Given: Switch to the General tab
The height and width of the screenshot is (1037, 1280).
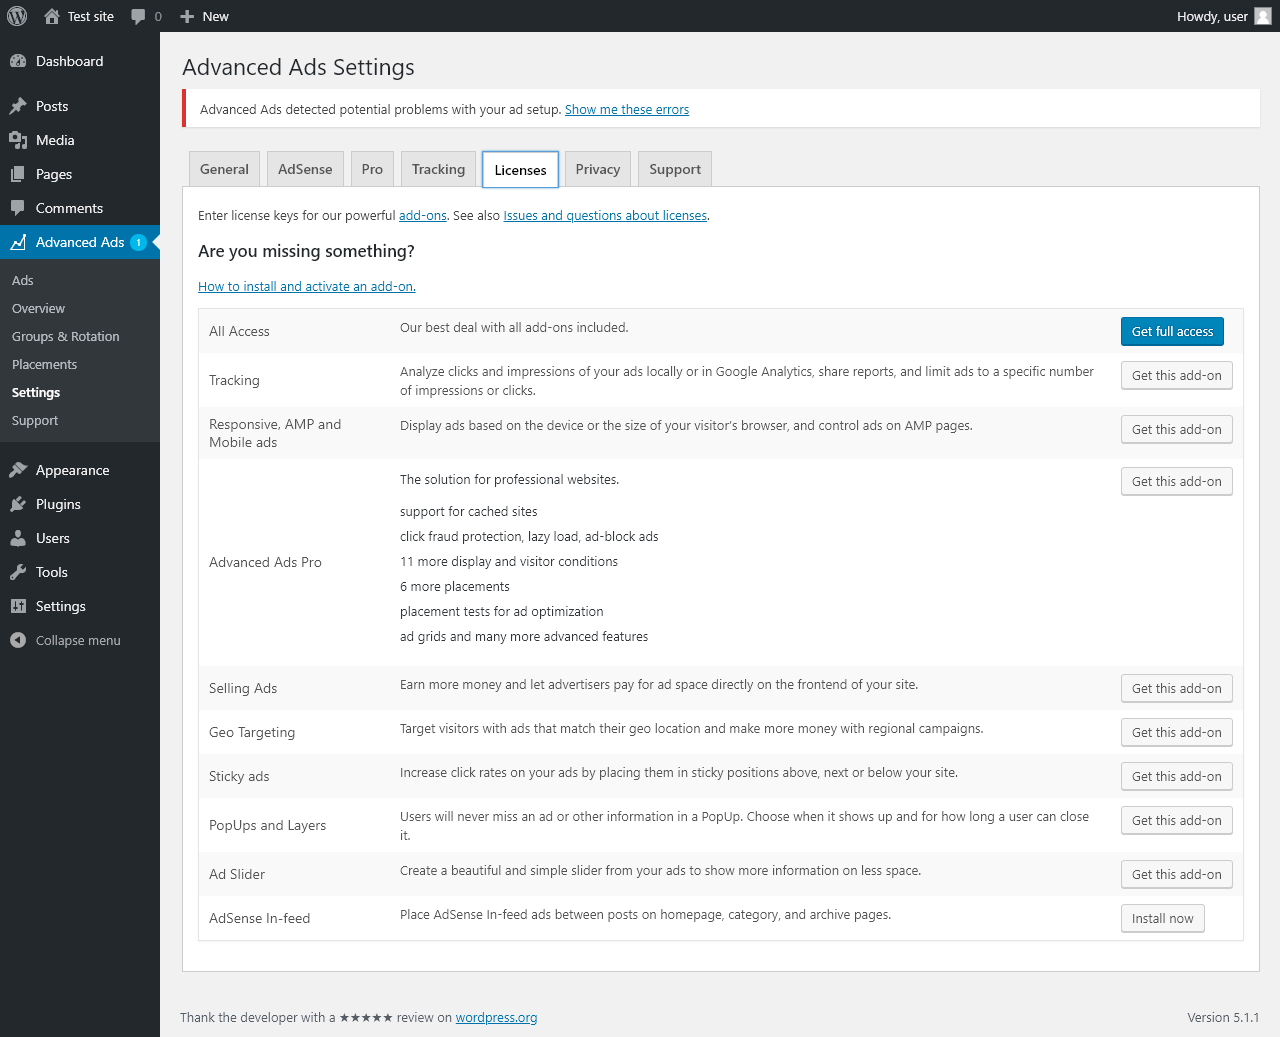Looking at the screenshot, I should tap(224, 169).
